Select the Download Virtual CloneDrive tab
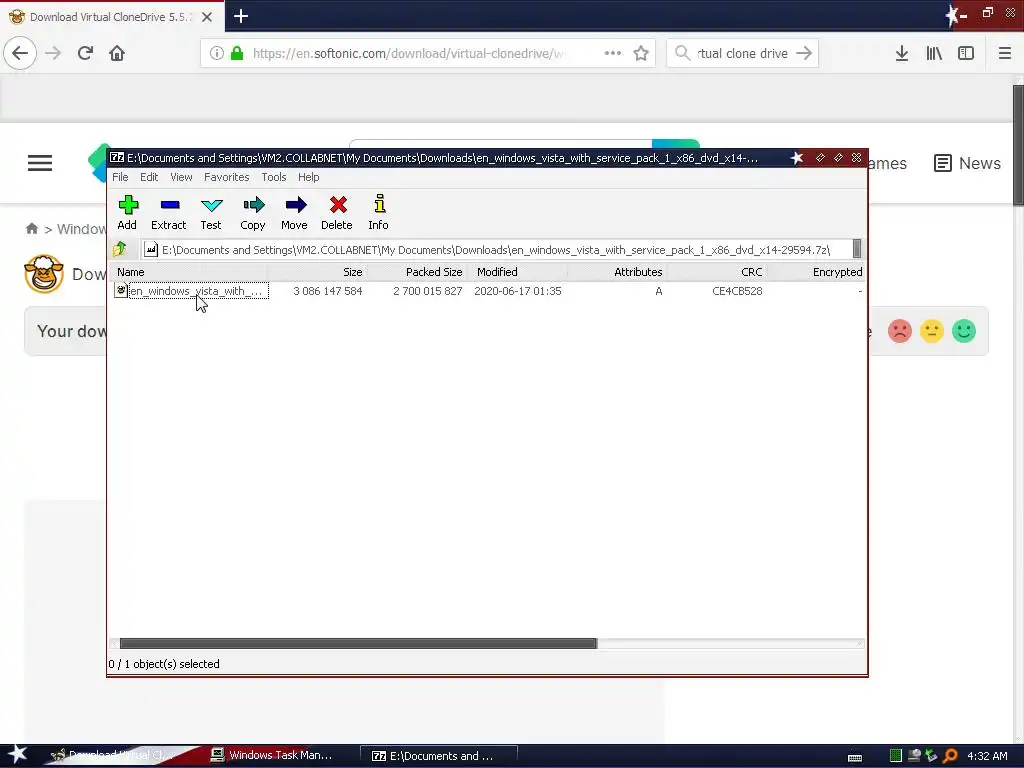1024x768 pixels. point(112,16)
